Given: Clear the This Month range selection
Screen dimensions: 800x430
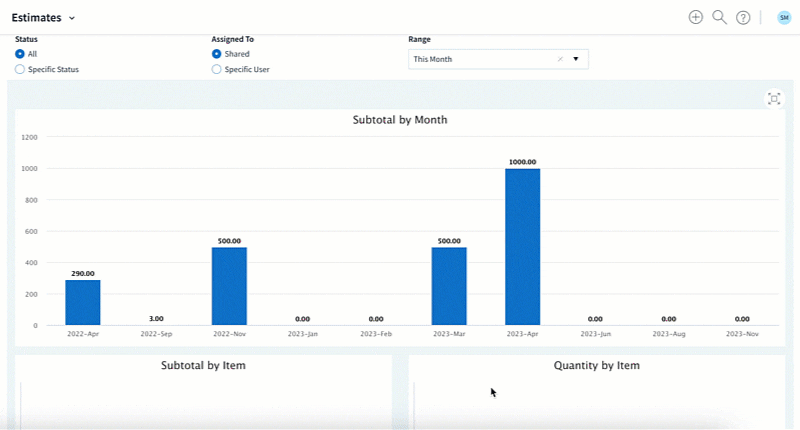Looking at the screenshot, I should [x=560, y=59].
